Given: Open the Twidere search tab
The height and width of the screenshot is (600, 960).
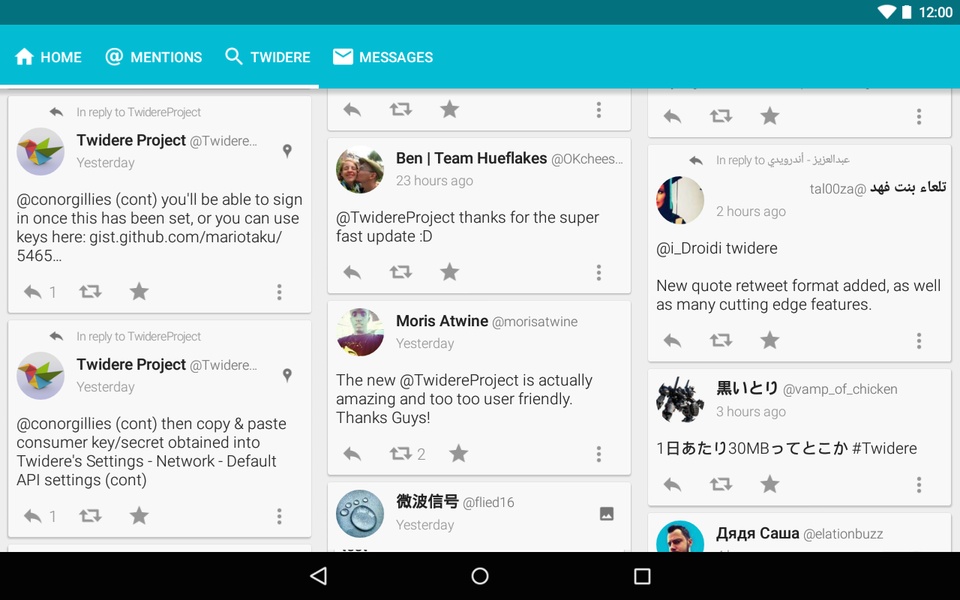Looking at the screenshot, I should (268, 57).
